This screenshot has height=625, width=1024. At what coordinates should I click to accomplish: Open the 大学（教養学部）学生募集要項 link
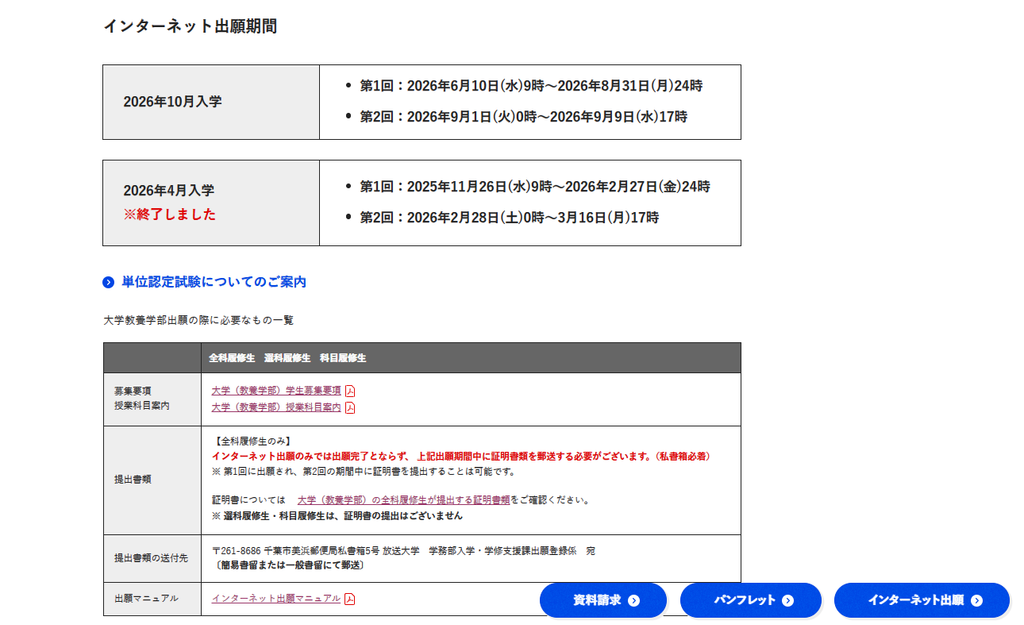[x=276, y=391]
